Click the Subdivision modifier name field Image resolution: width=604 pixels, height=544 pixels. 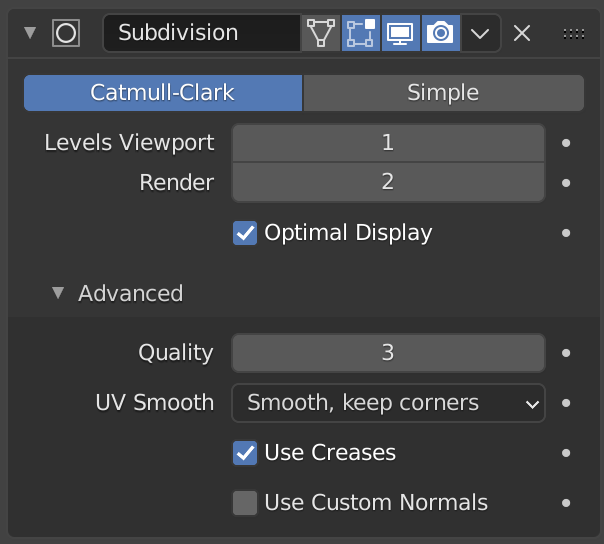(x=201, y=33)
